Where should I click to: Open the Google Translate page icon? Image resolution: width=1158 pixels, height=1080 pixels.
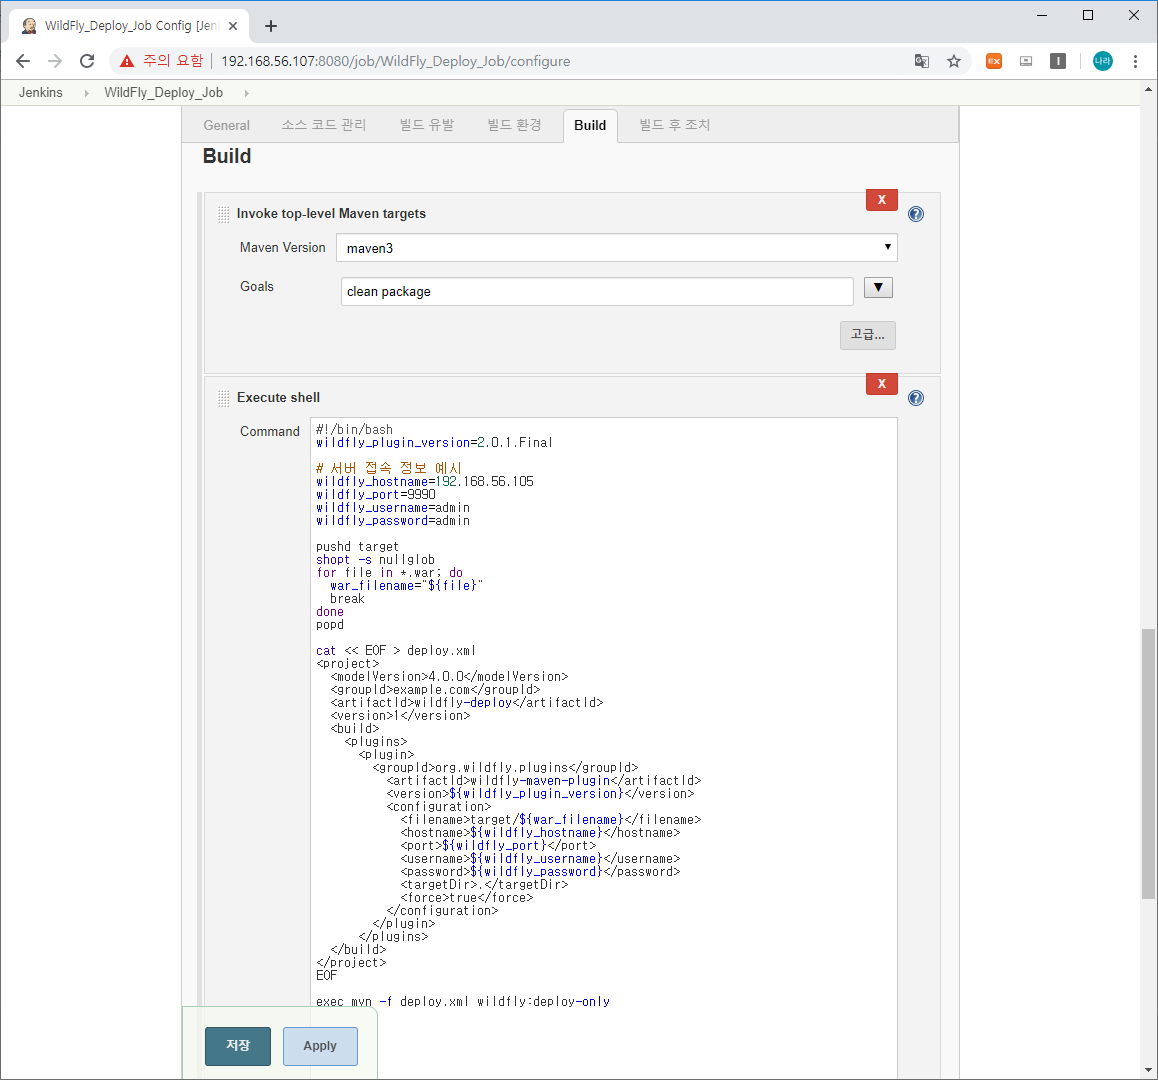(922, 61)
